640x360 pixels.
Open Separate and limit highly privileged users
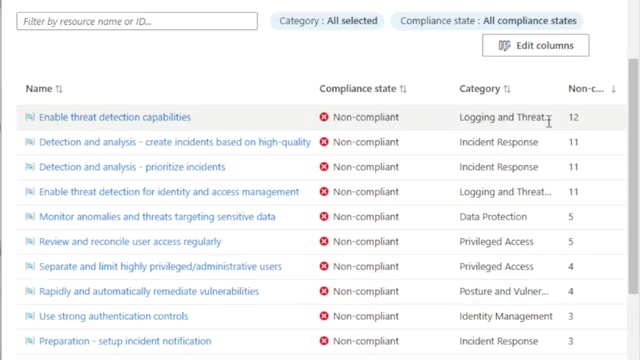pyautogui.click(x=160, y=267)
